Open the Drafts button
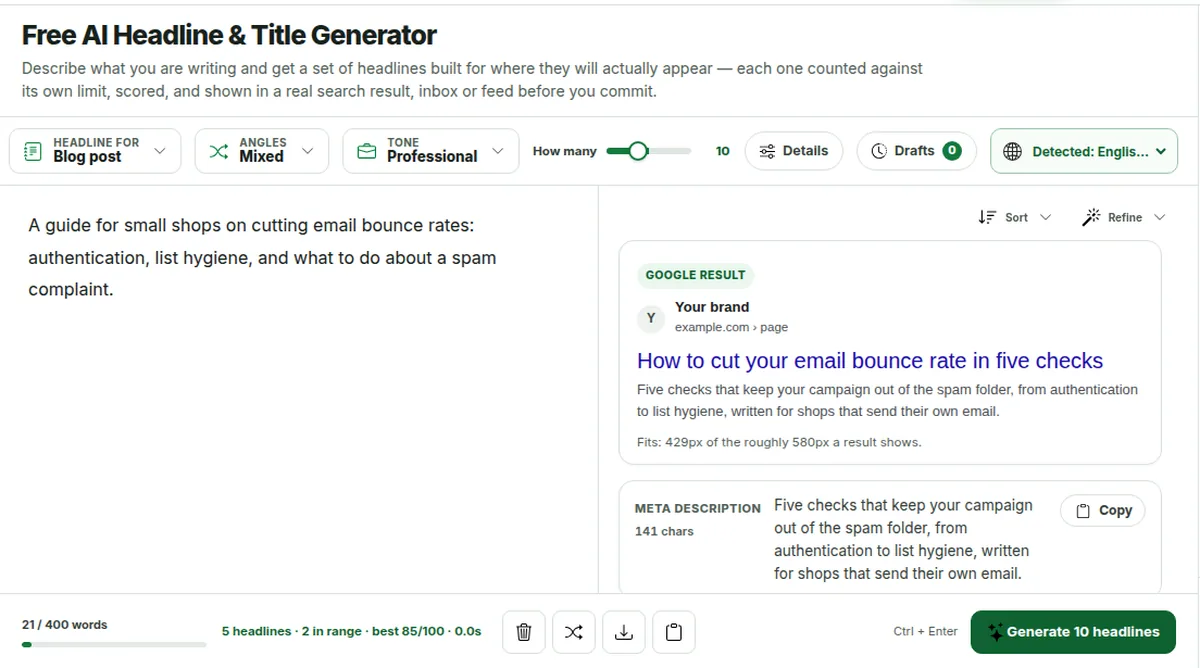The height and width of the screenshot is (668, 1200). (917, 151)
